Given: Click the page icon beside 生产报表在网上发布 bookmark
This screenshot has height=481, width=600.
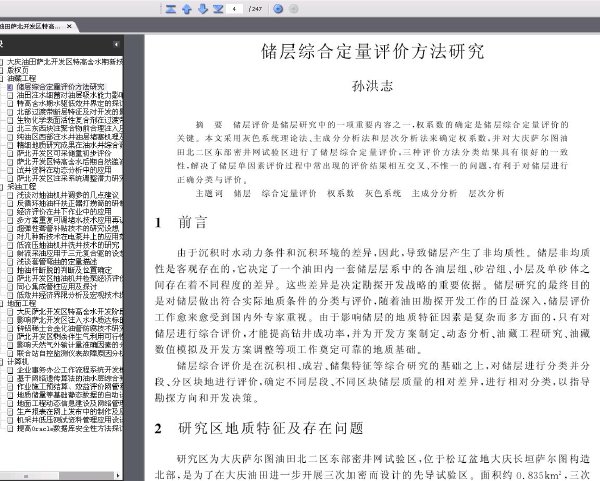Looking at the screenshot, I should tap(10, 412).
